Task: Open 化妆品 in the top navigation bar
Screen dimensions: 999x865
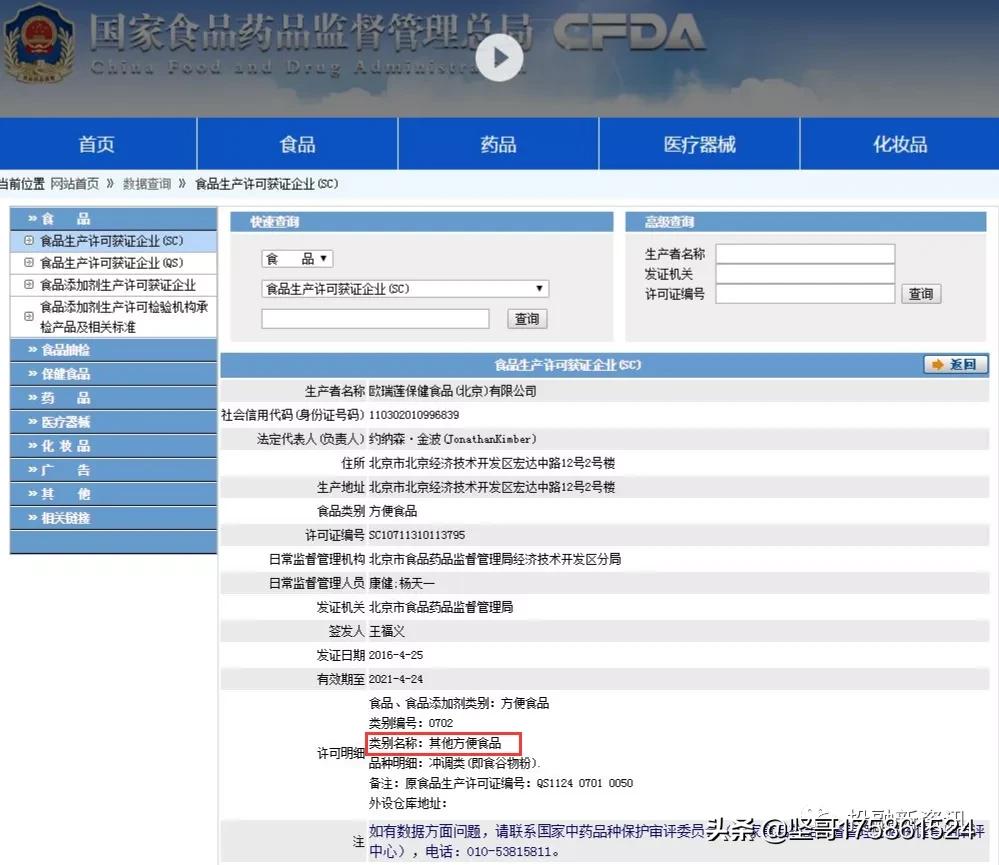Action: click(900, 145)
